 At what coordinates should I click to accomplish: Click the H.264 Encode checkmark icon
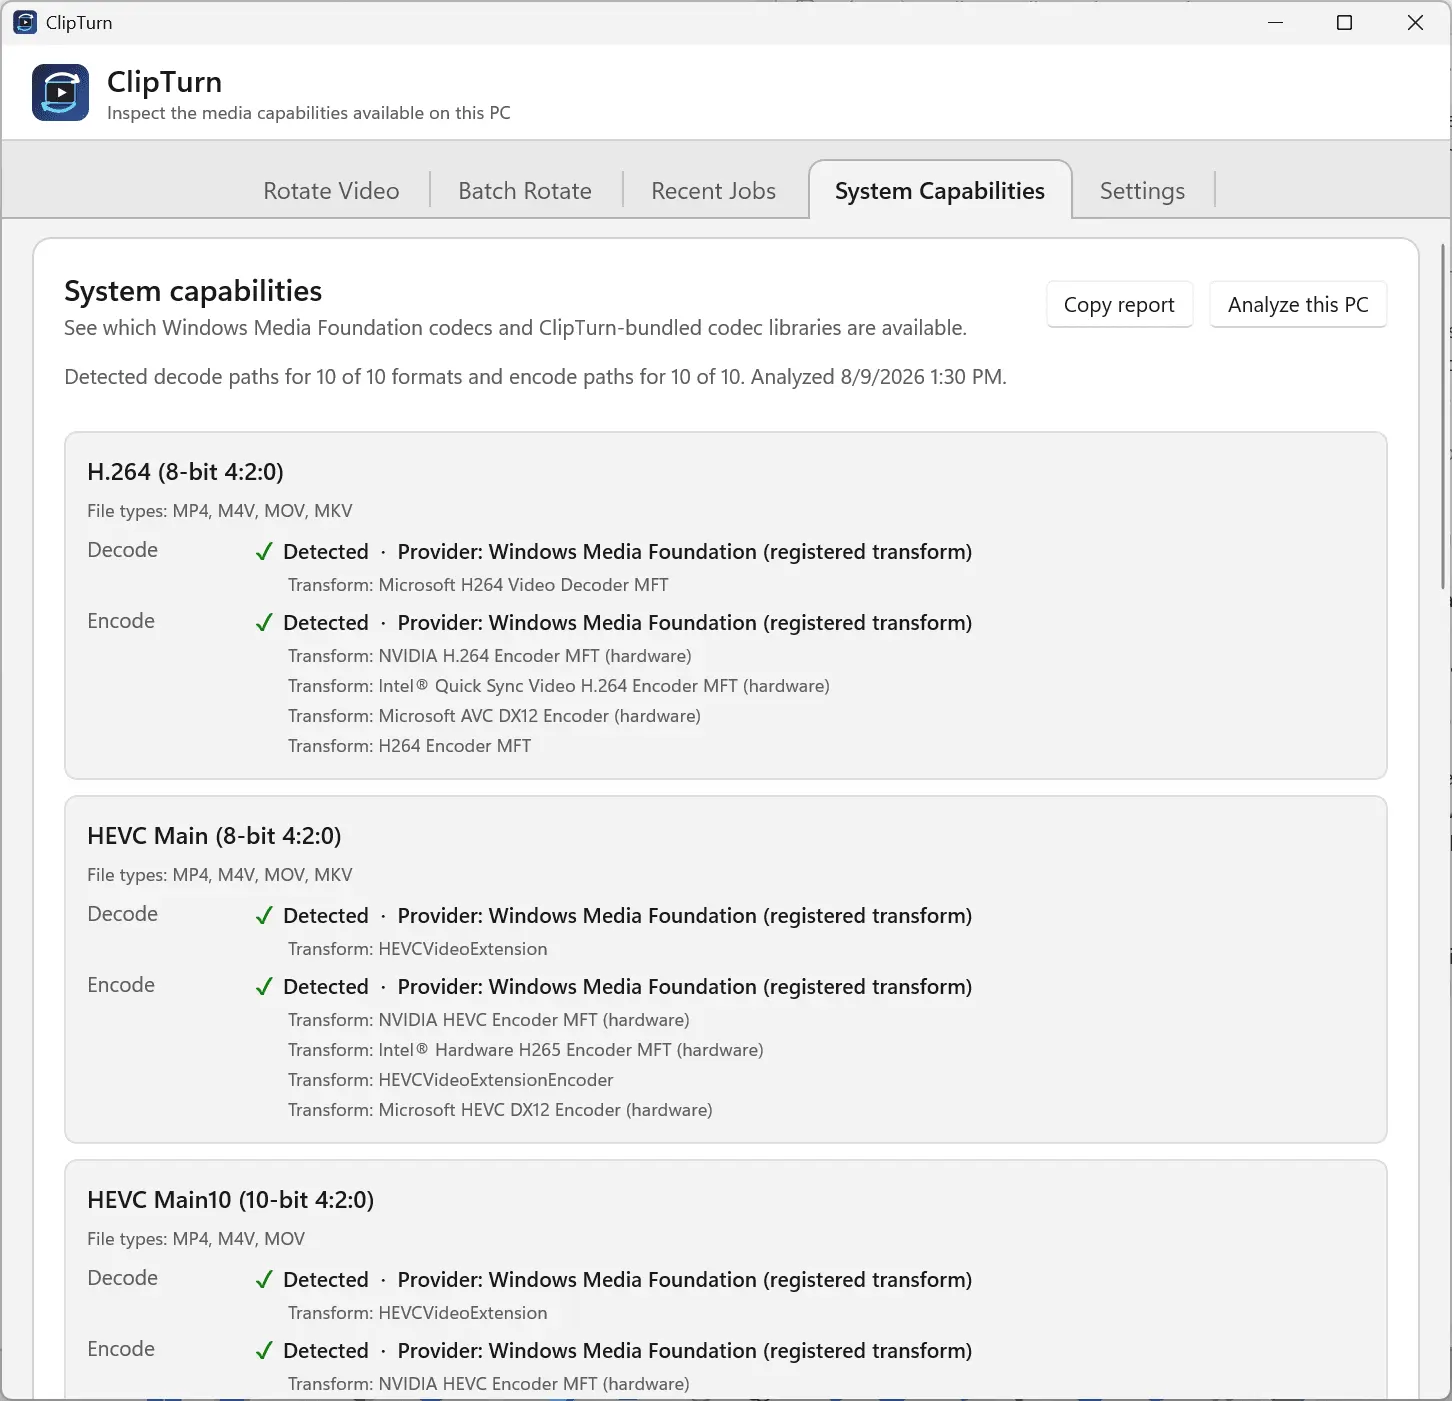point(264,623)
